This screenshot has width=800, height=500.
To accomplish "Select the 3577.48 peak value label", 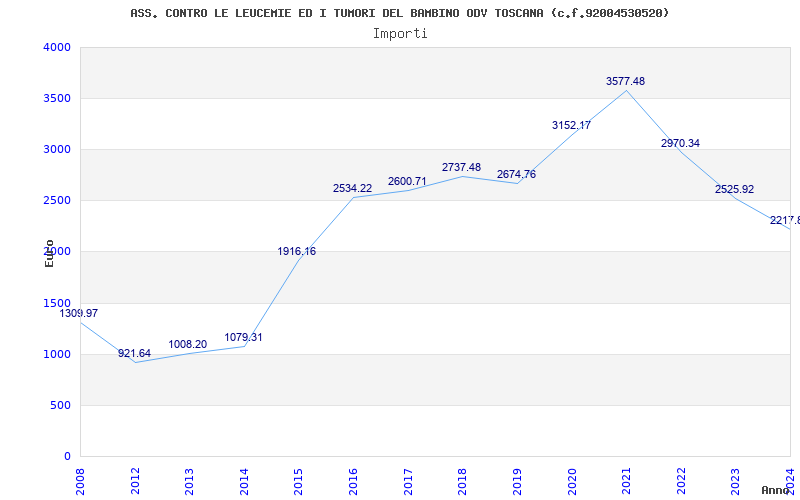I will (x=626, y=81).
